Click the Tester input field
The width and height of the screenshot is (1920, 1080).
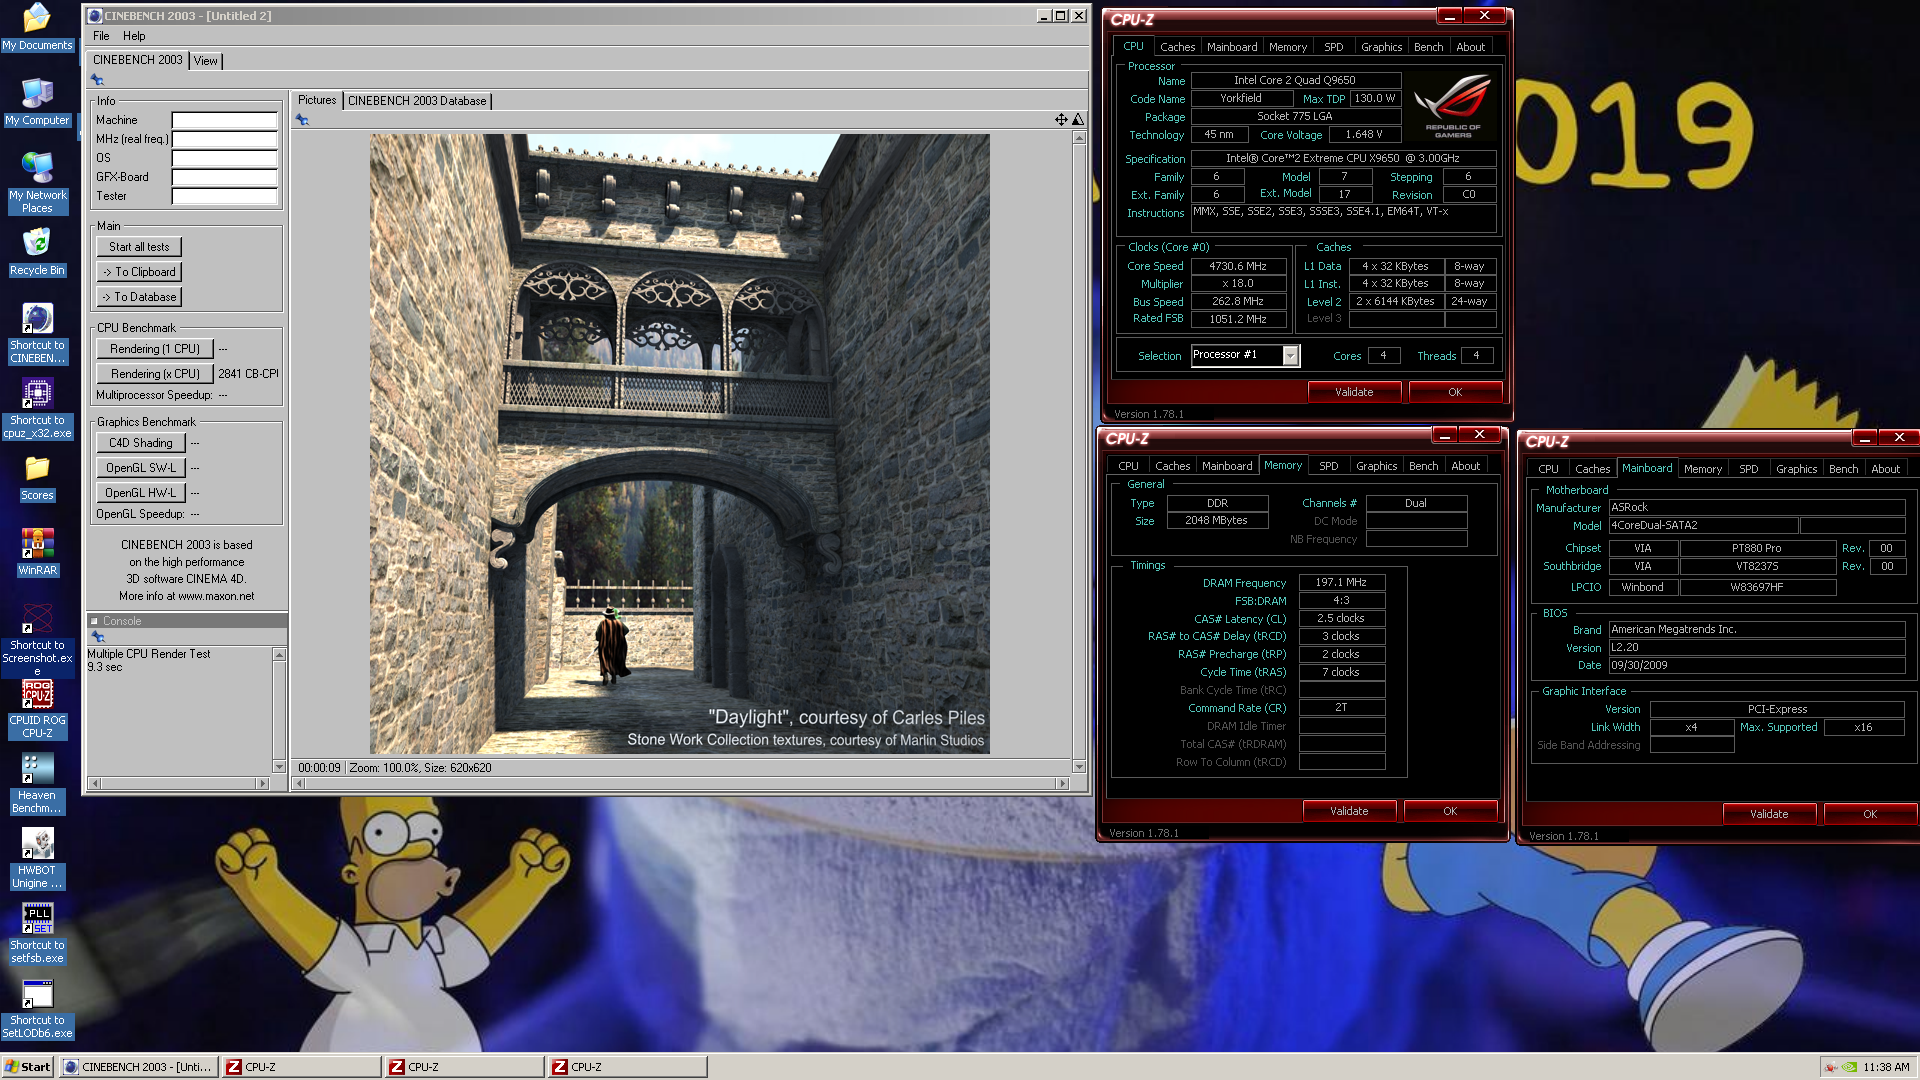point(224,196)
